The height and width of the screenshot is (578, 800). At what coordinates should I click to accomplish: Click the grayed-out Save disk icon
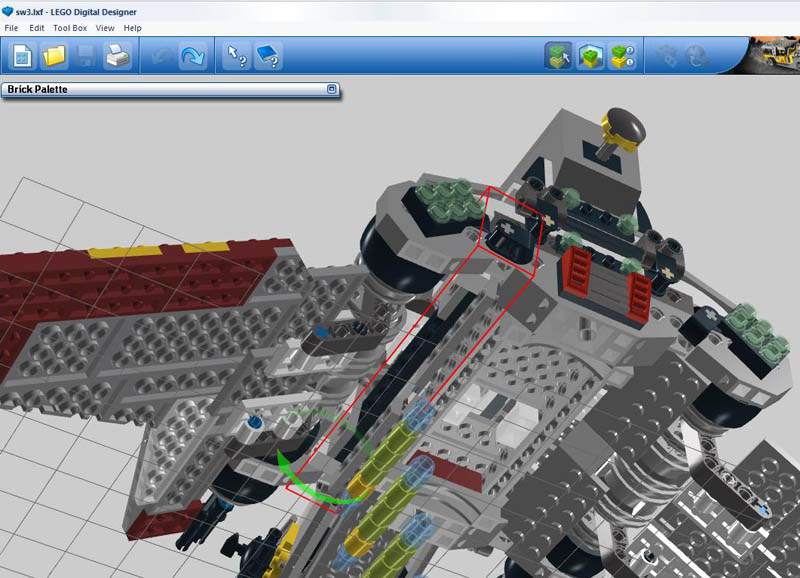tap(85, 56)
